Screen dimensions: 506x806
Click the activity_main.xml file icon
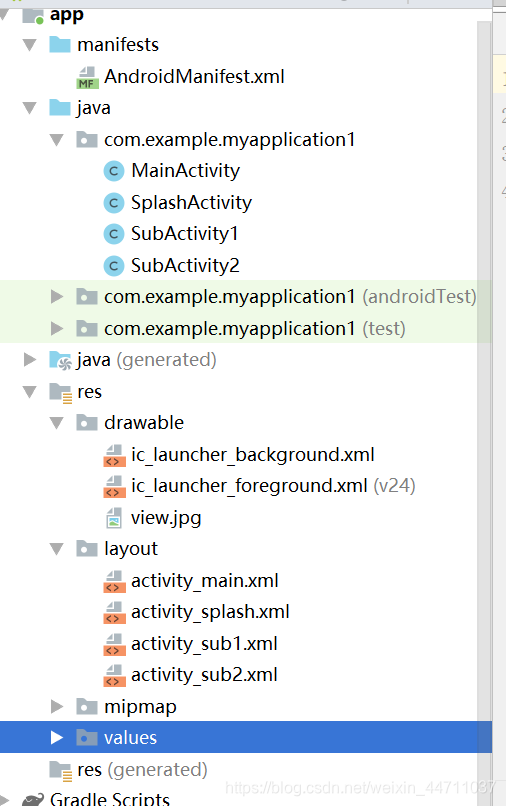pos(114,582)
